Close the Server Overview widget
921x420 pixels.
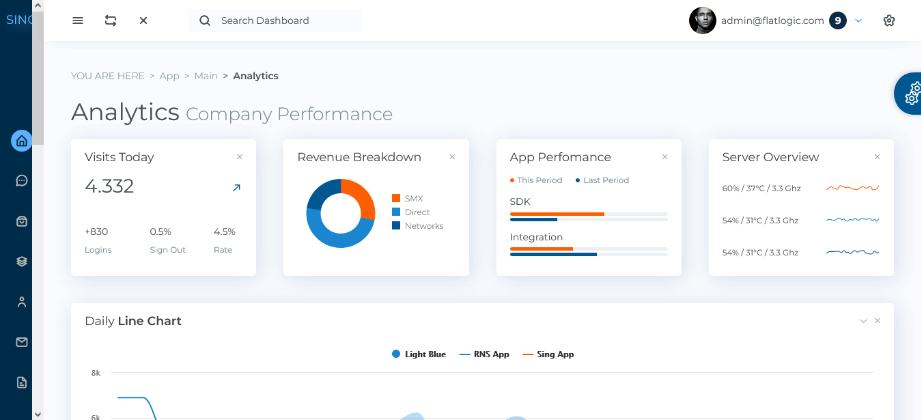878,157
